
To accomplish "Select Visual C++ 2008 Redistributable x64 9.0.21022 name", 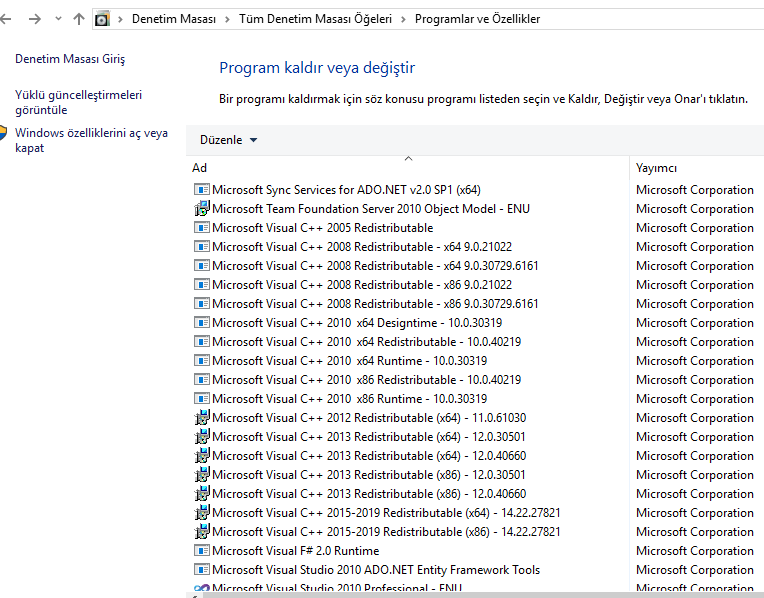I will tap(362, 247).
